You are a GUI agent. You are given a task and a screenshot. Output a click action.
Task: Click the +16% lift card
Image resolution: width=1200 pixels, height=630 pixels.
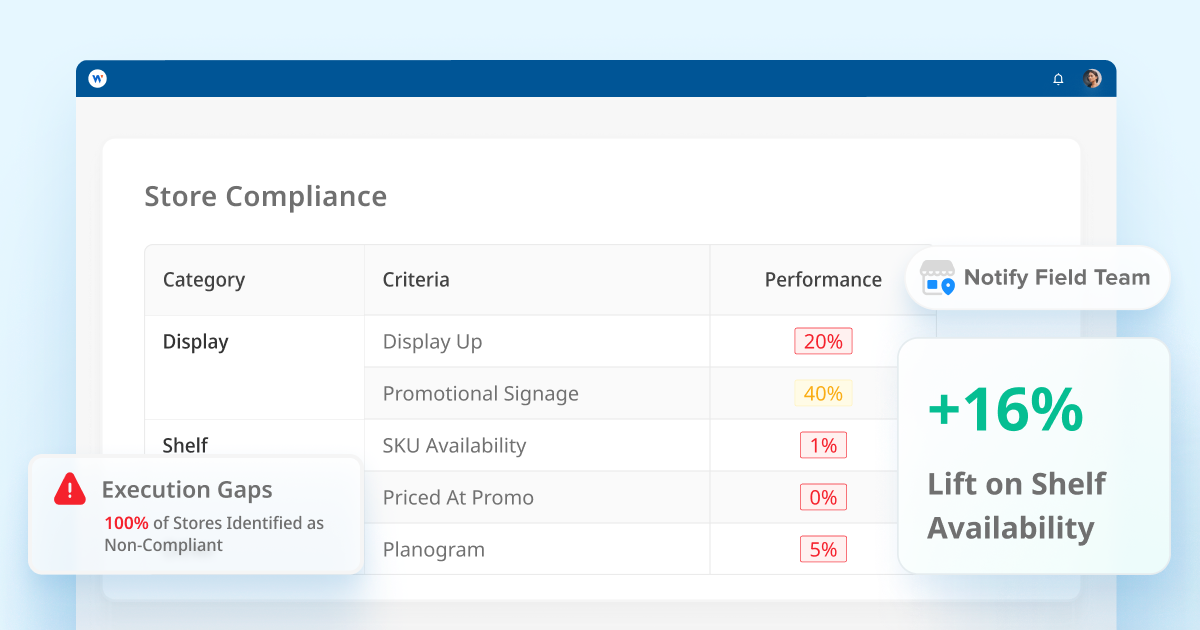tap(1034, 455)
